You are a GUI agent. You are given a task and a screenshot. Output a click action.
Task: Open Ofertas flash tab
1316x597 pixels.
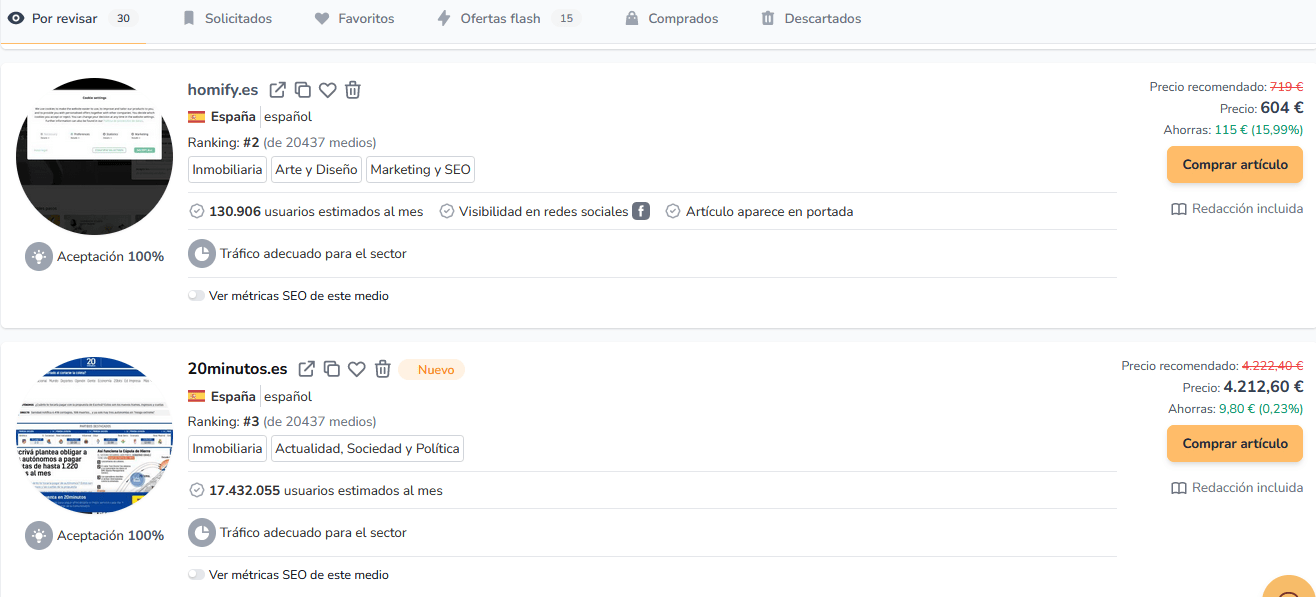point(509,18)
